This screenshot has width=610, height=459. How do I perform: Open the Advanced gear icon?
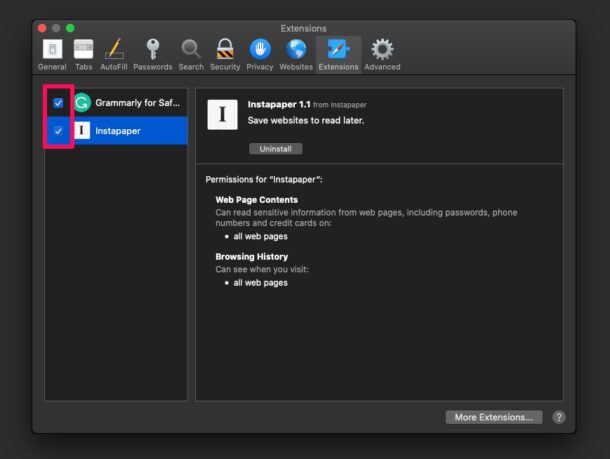[x=382, y=49]
